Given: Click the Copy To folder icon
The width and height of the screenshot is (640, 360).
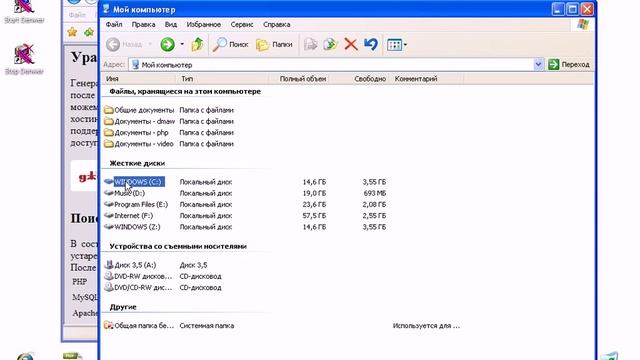Looking at the screenshot, I should click(x=330, y=44).
